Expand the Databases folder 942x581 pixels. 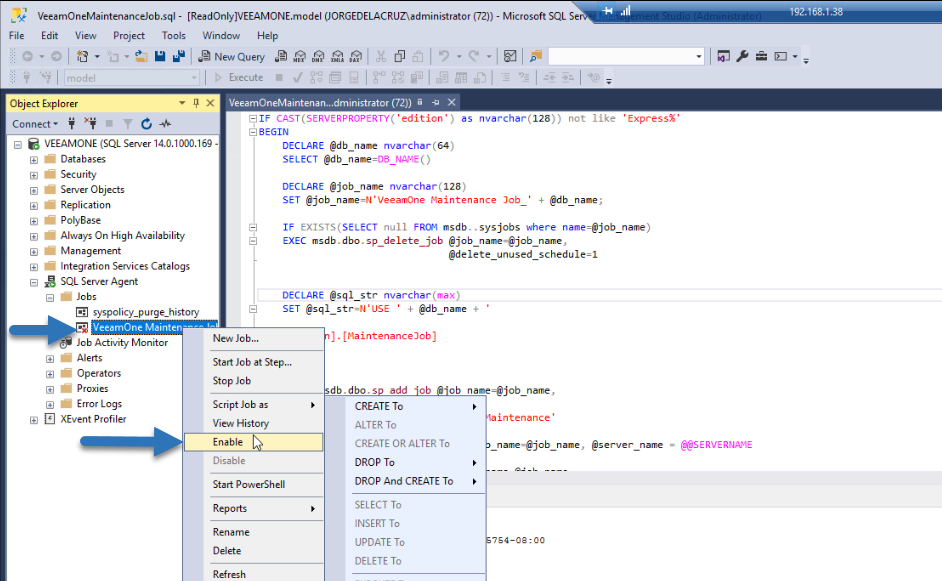point(34,159)
